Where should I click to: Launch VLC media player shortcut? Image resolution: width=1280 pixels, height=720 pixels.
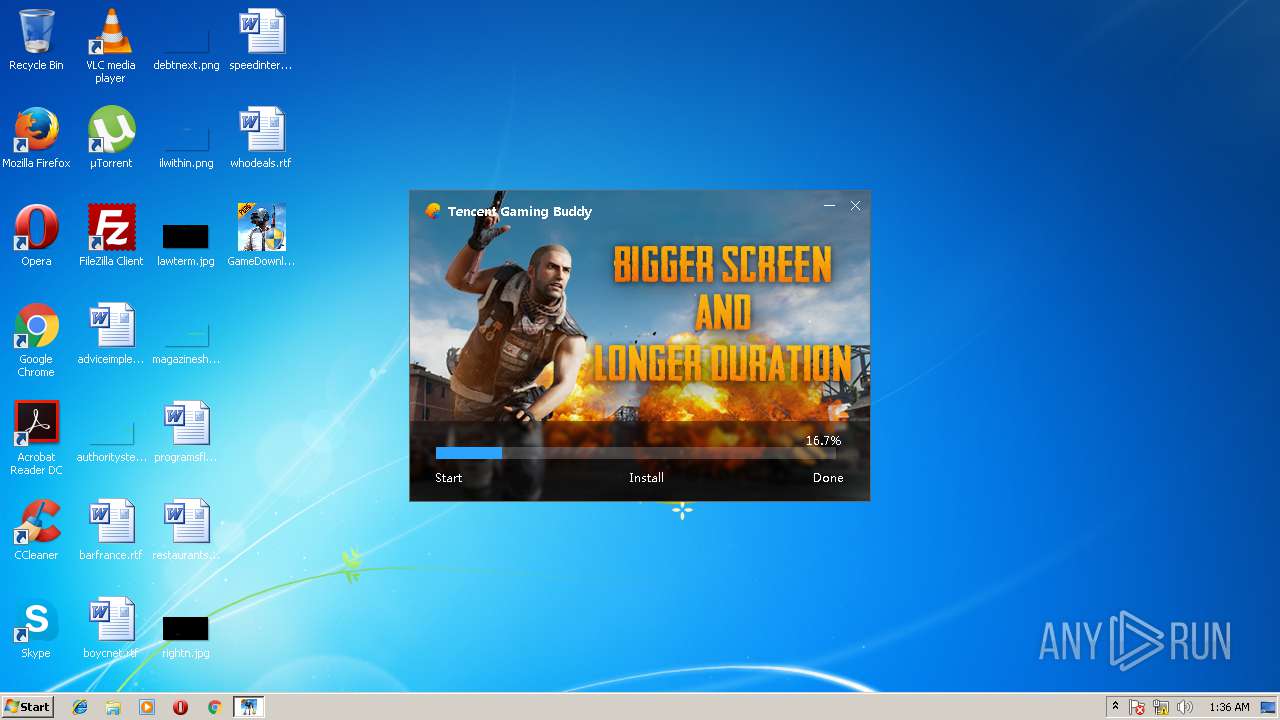(x=110, y=46)
